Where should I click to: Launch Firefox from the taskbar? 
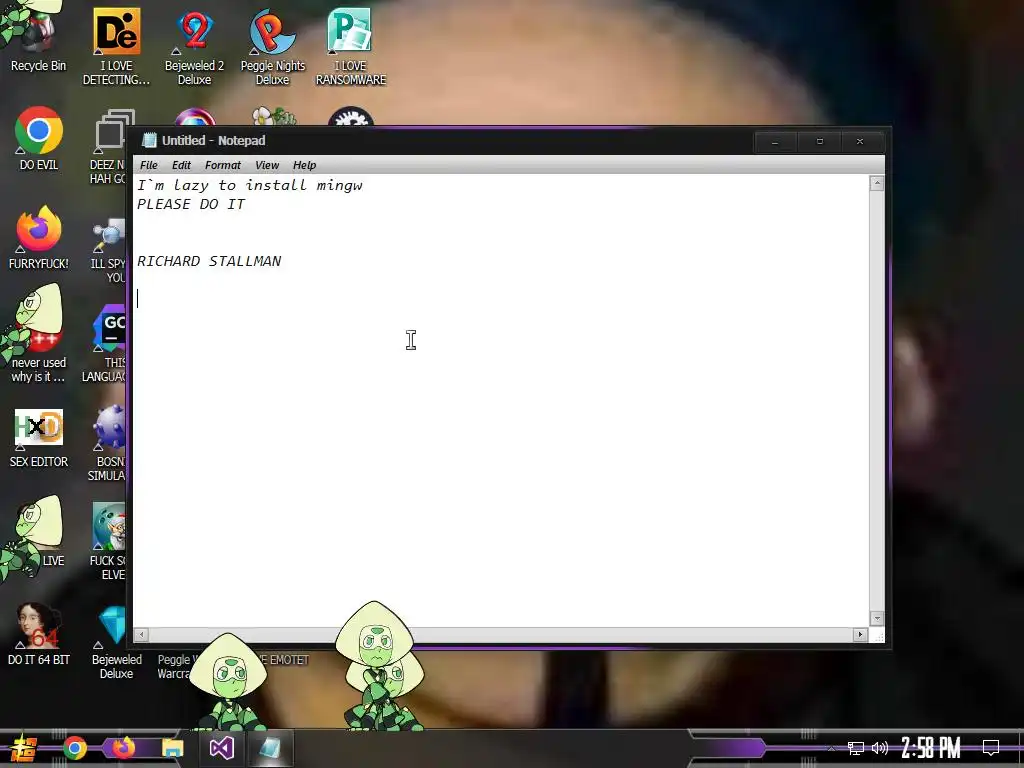pyautogui.click(x=123, y=748)
